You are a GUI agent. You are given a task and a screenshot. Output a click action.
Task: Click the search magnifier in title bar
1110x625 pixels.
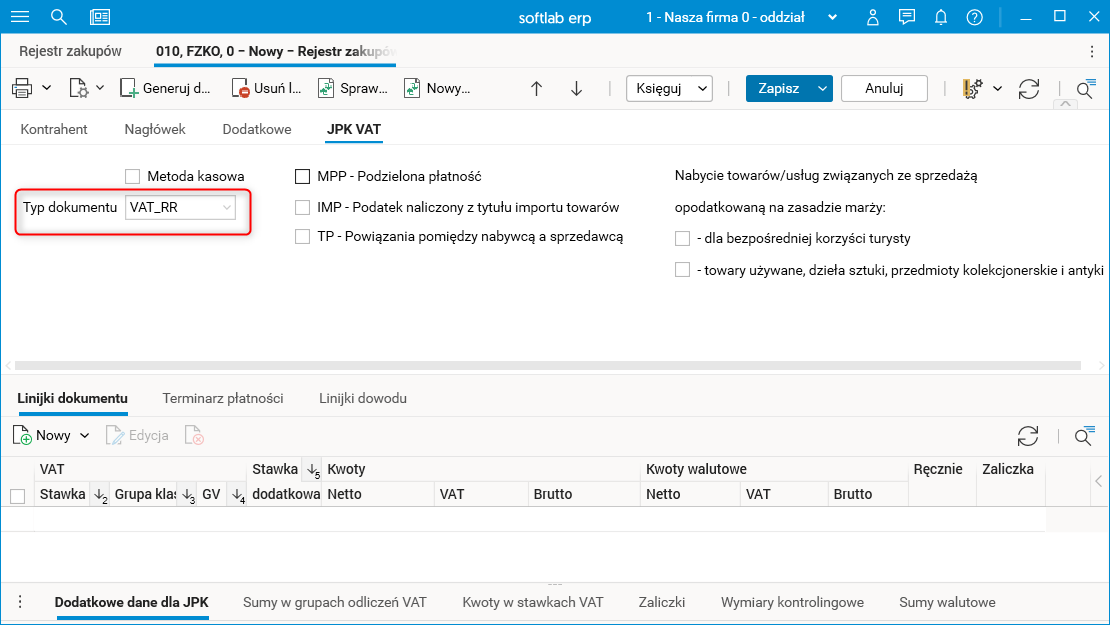58,17
